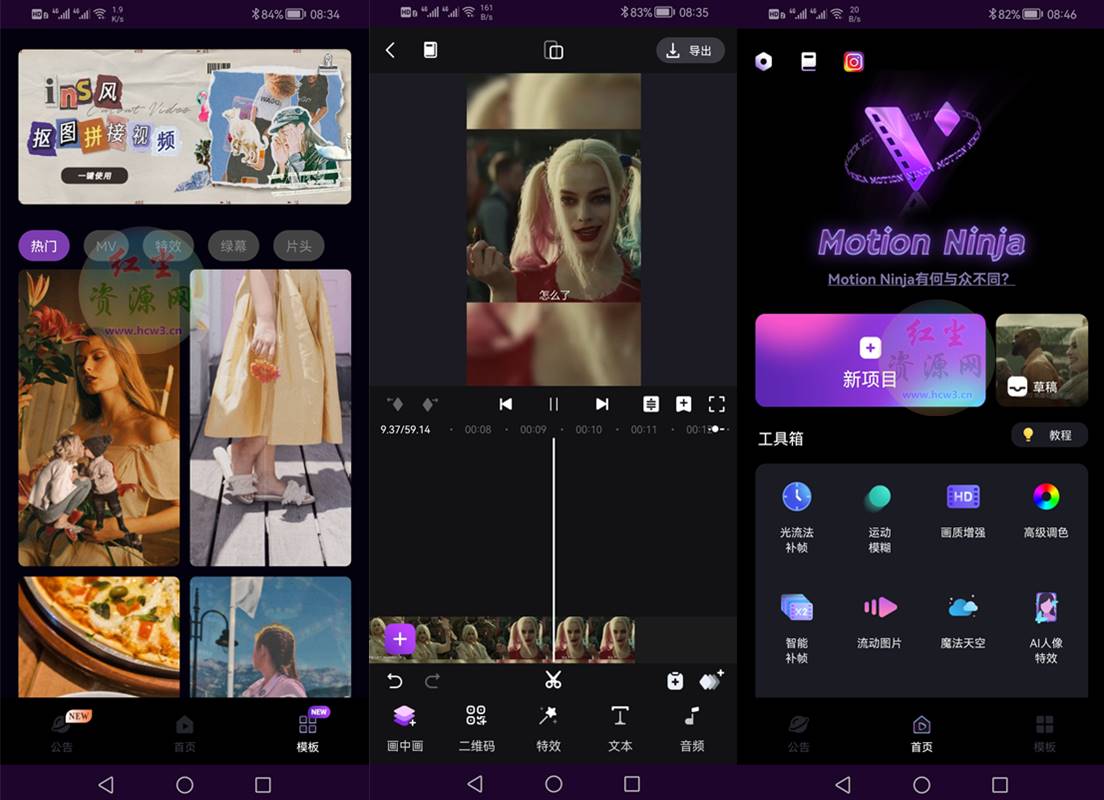Open the 运动模糊 motion blur tool

(879, 497)
